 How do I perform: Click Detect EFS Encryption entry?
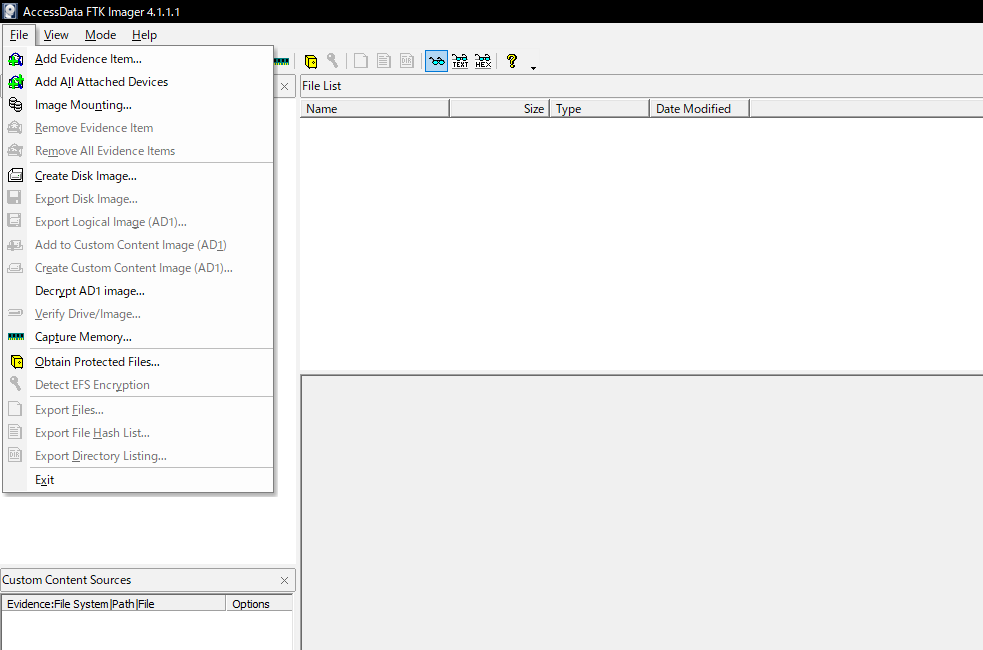[139, 385]
